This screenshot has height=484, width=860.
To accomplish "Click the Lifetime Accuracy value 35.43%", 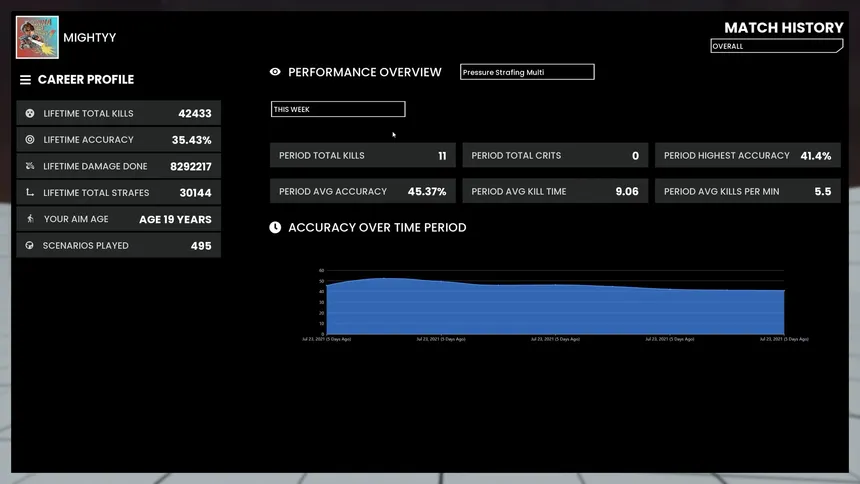I will click(191, 140).
